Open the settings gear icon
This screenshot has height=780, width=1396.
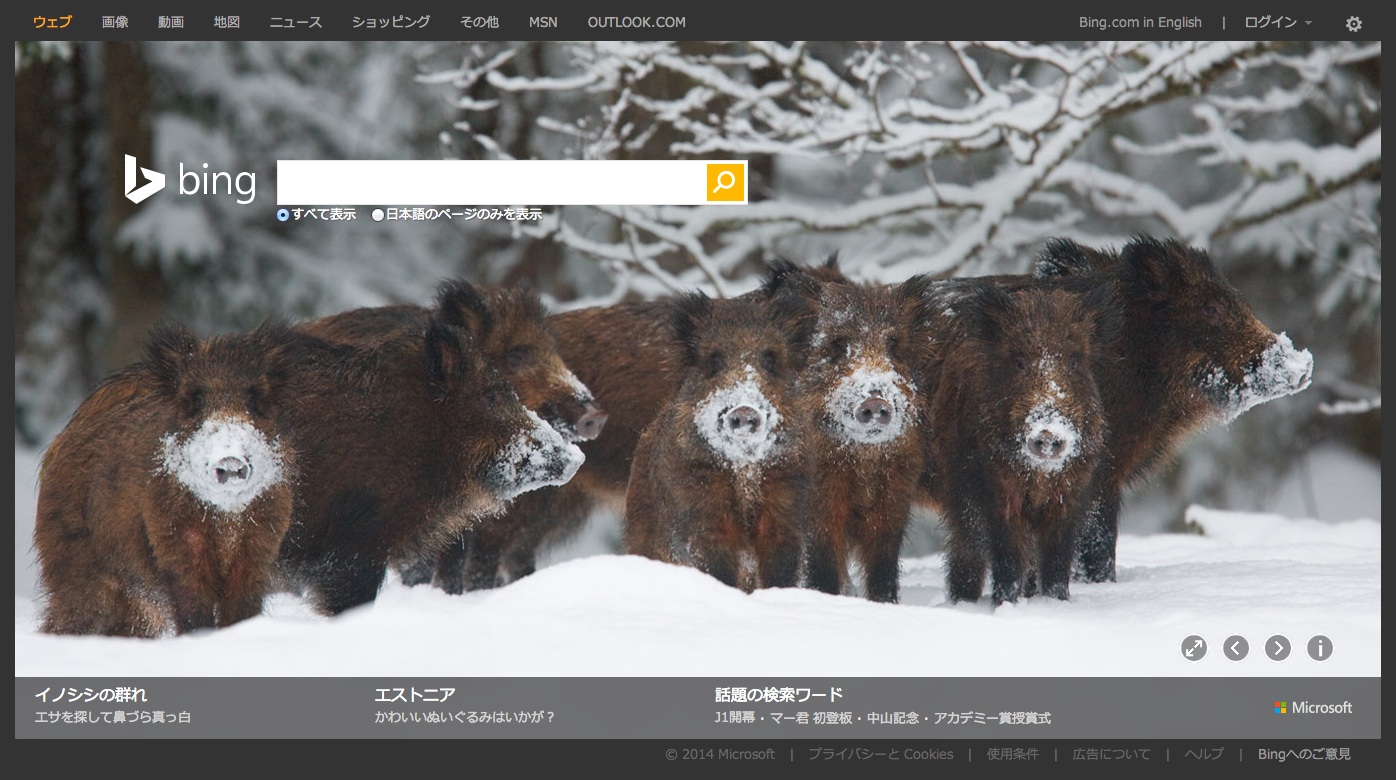click(x=1353, y=24)
